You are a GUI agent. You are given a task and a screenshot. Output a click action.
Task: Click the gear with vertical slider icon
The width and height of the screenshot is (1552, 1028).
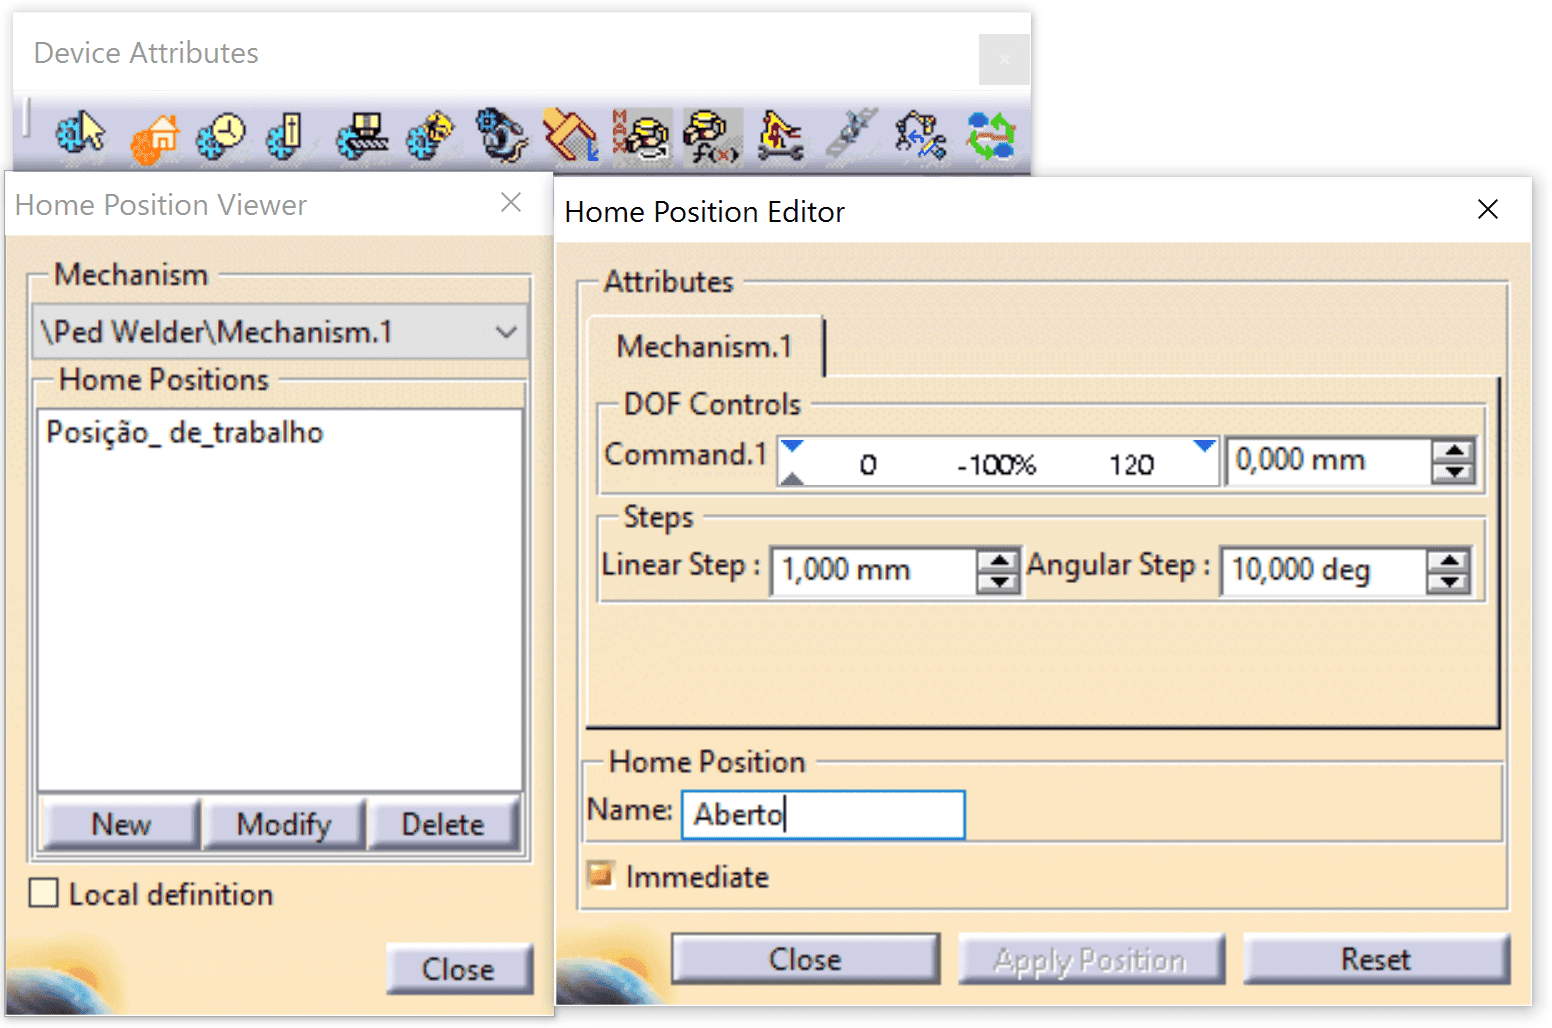(x=286, y=136)
